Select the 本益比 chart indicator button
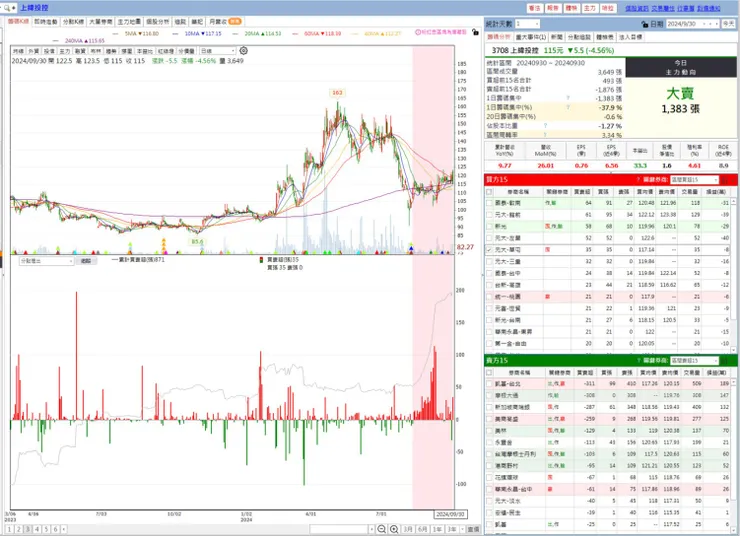The height and width of the screenshot is (536, 740). coord(145,51)
